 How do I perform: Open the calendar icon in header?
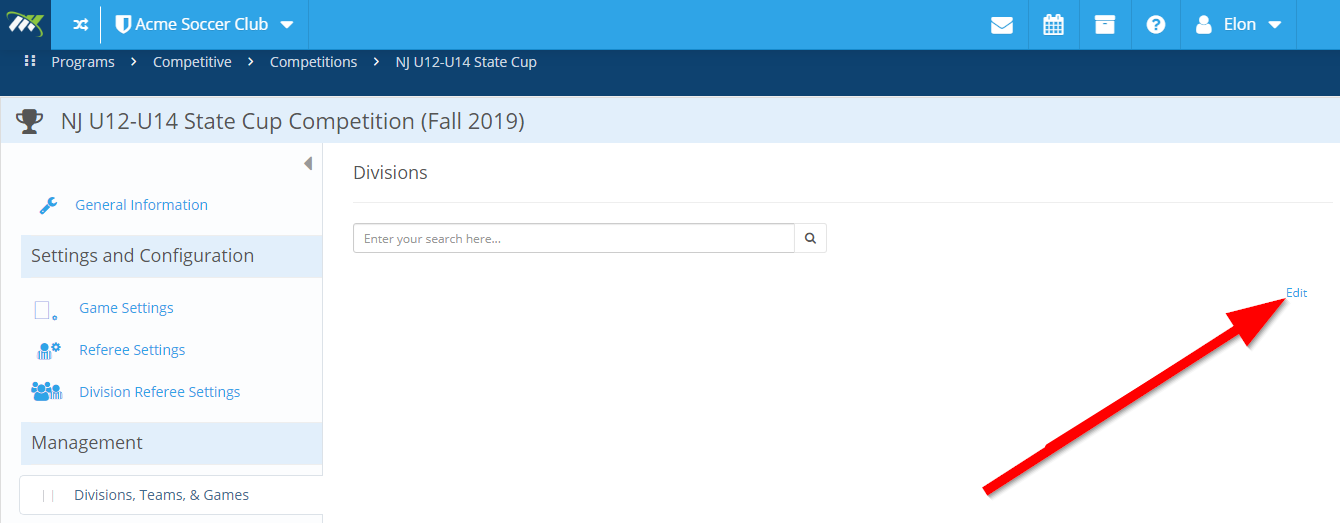click(x=1053, y=25)
